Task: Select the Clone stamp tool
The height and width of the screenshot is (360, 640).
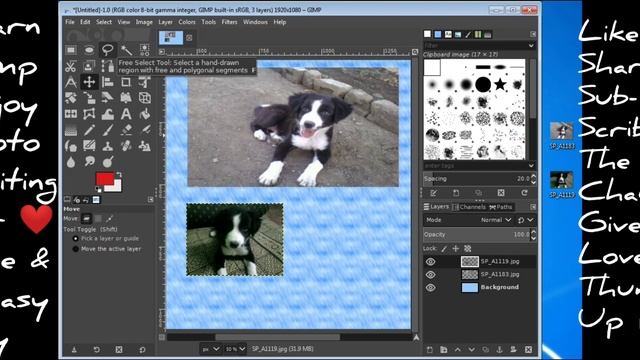Action: tap(107, 146)
